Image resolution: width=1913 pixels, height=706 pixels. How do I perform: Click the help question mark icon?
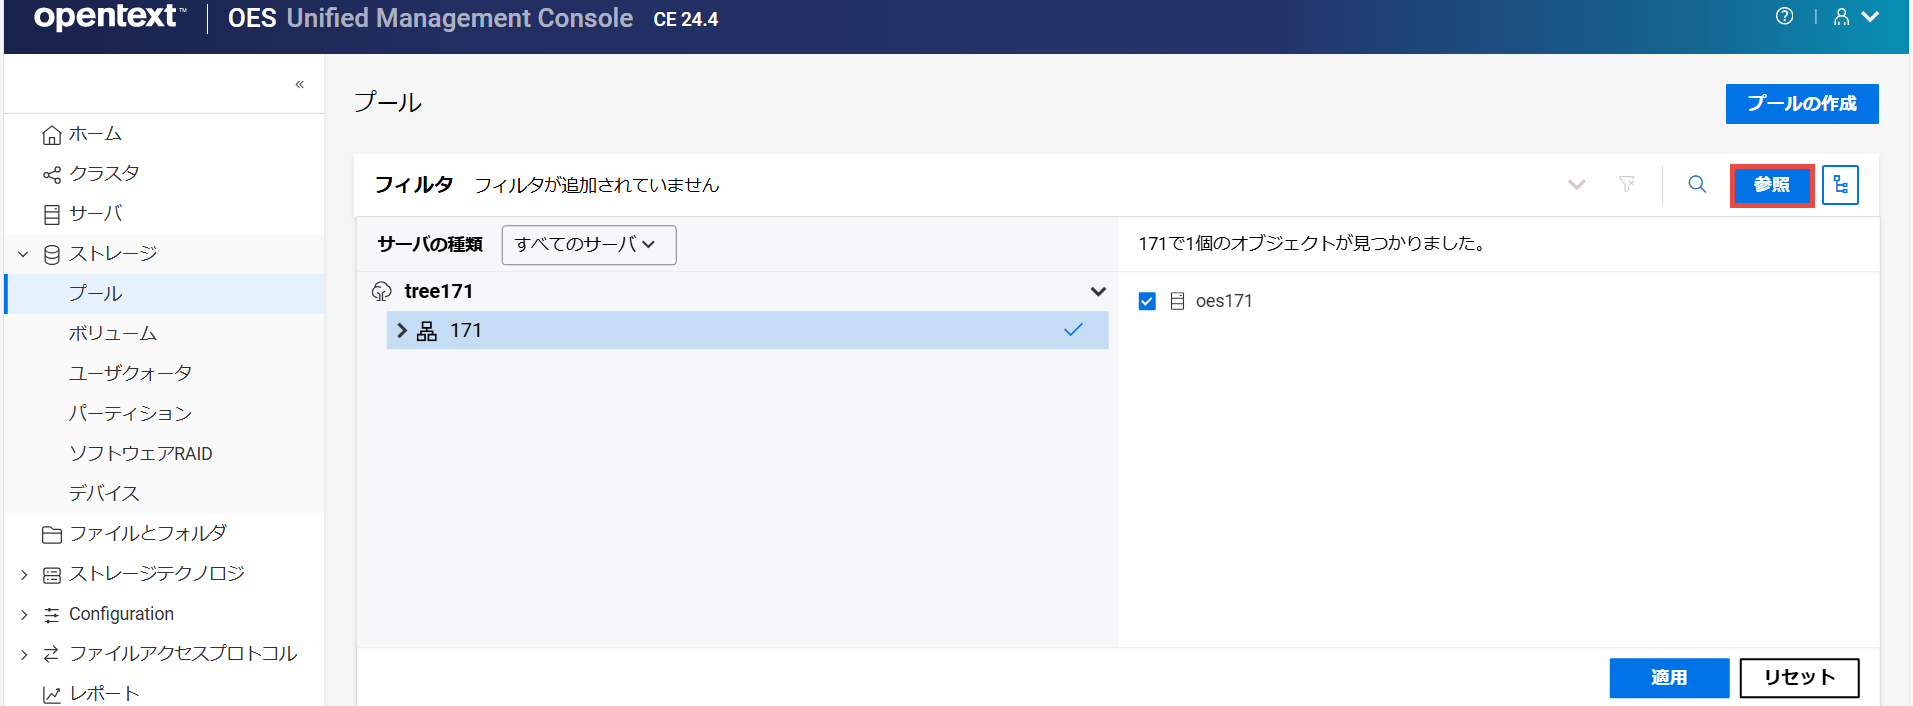tap(1784, 17)
